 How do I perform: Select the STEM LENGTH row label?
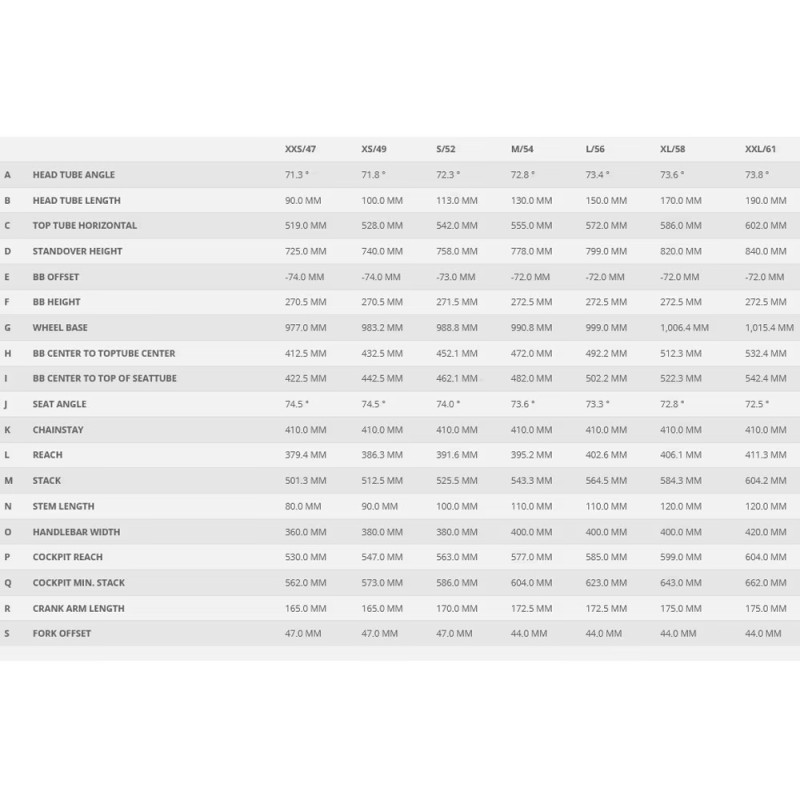click(x=63, y=506)
